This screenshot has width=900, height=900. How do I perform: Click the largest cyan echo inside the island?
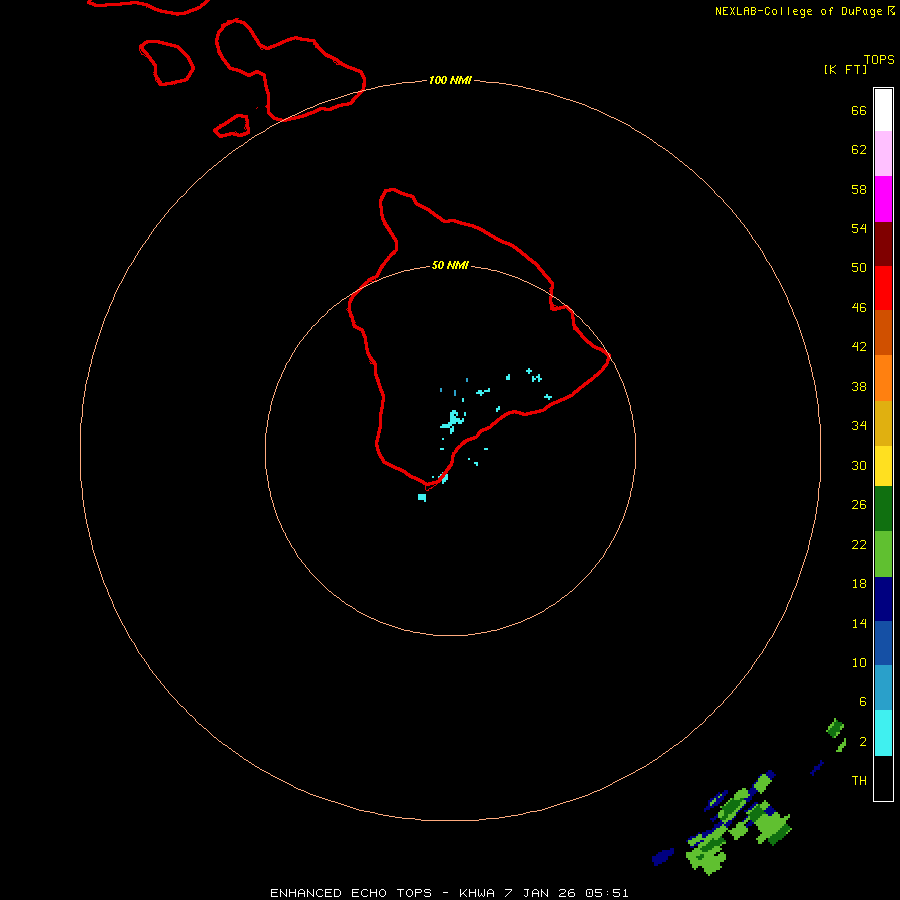tap(453, 421)
